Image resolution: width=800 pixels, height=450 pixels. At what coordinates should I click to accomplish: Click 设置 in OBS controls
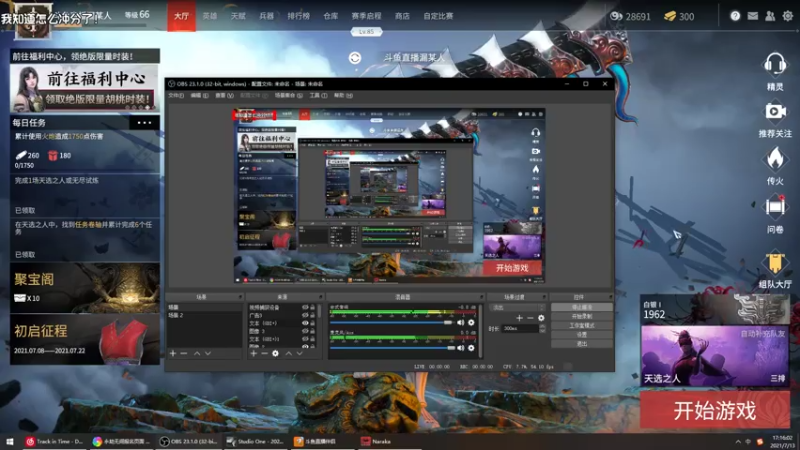point(582,335)
